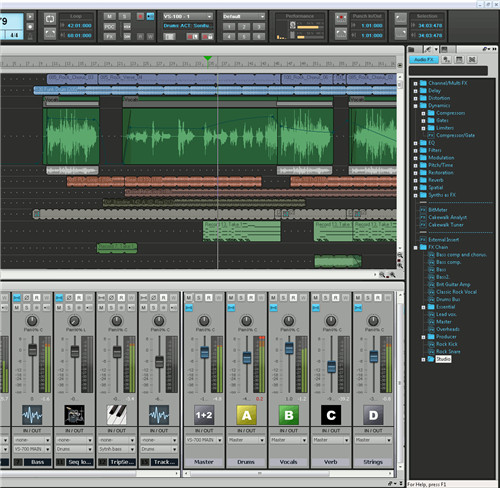Image resolution: width=500 pixels, height=488 pixels.
Task: Expand the Compressors folder
Action: [x=423, y=113]
